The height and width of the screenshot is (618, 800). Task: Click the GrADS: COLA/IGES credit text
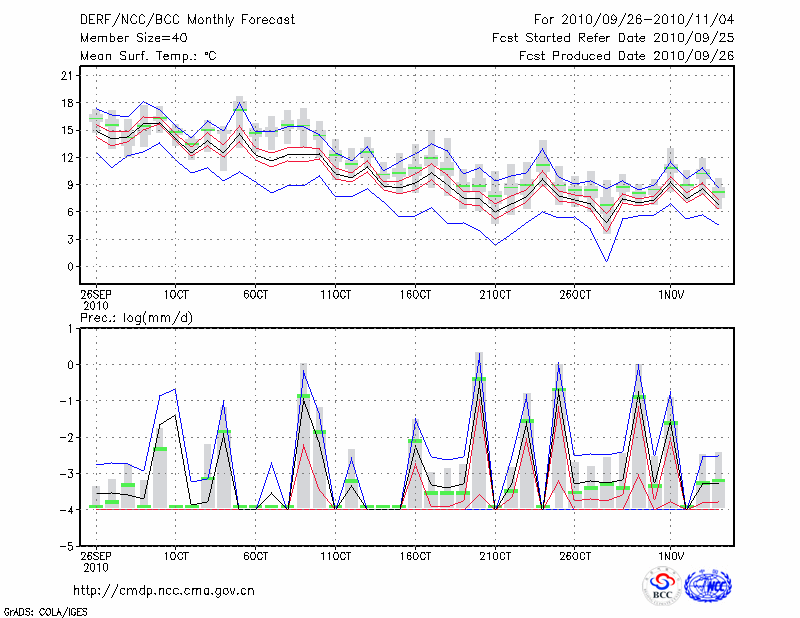[x=44, y=611]
